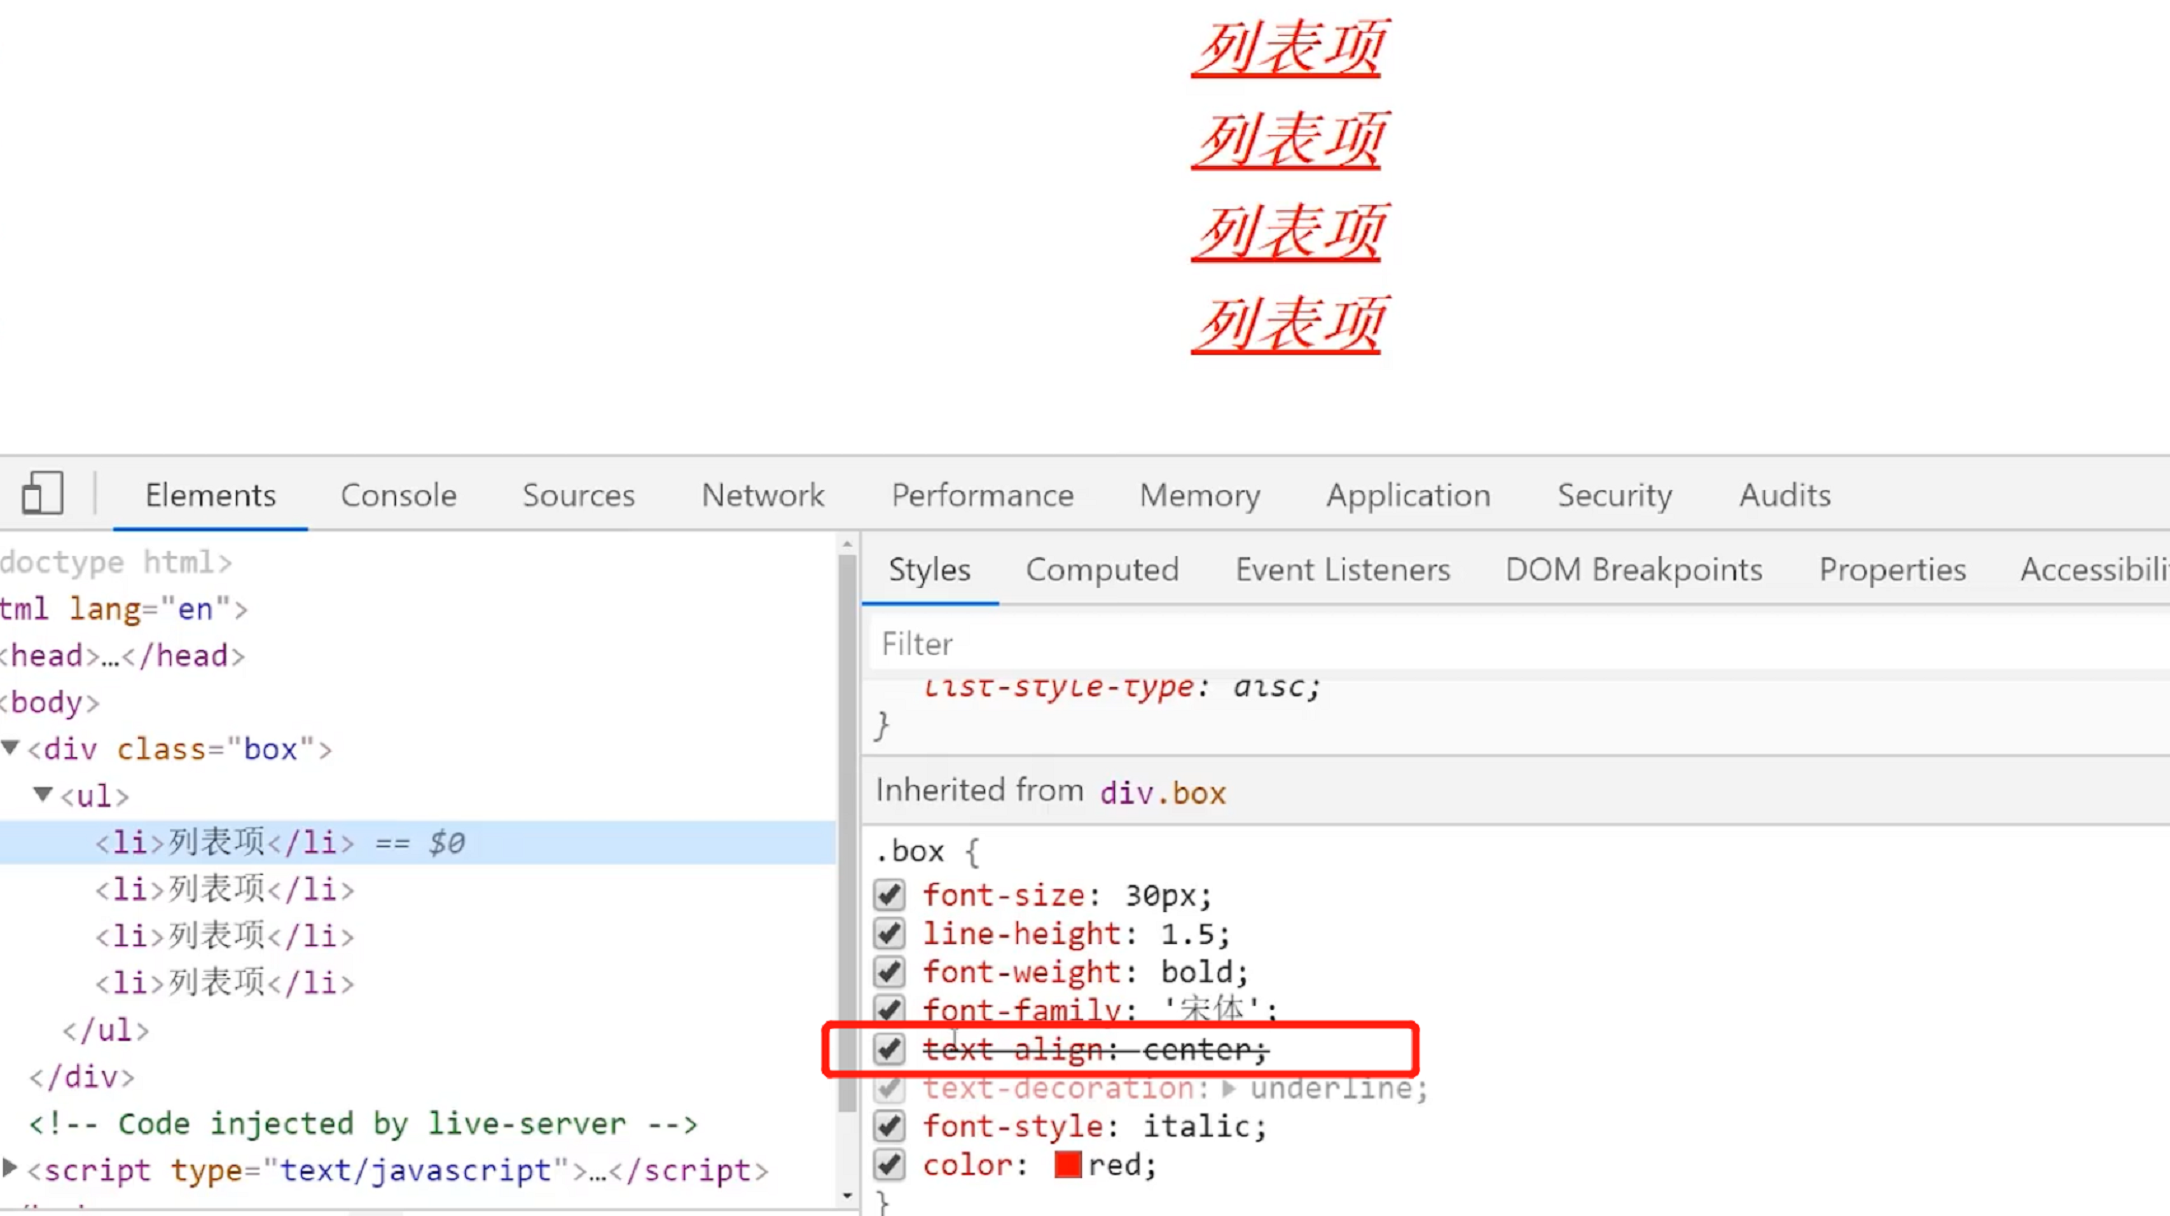Select the live-server comment row
The width and height of the screenshot is (2170, 1216).
(x=363, y=1124)
